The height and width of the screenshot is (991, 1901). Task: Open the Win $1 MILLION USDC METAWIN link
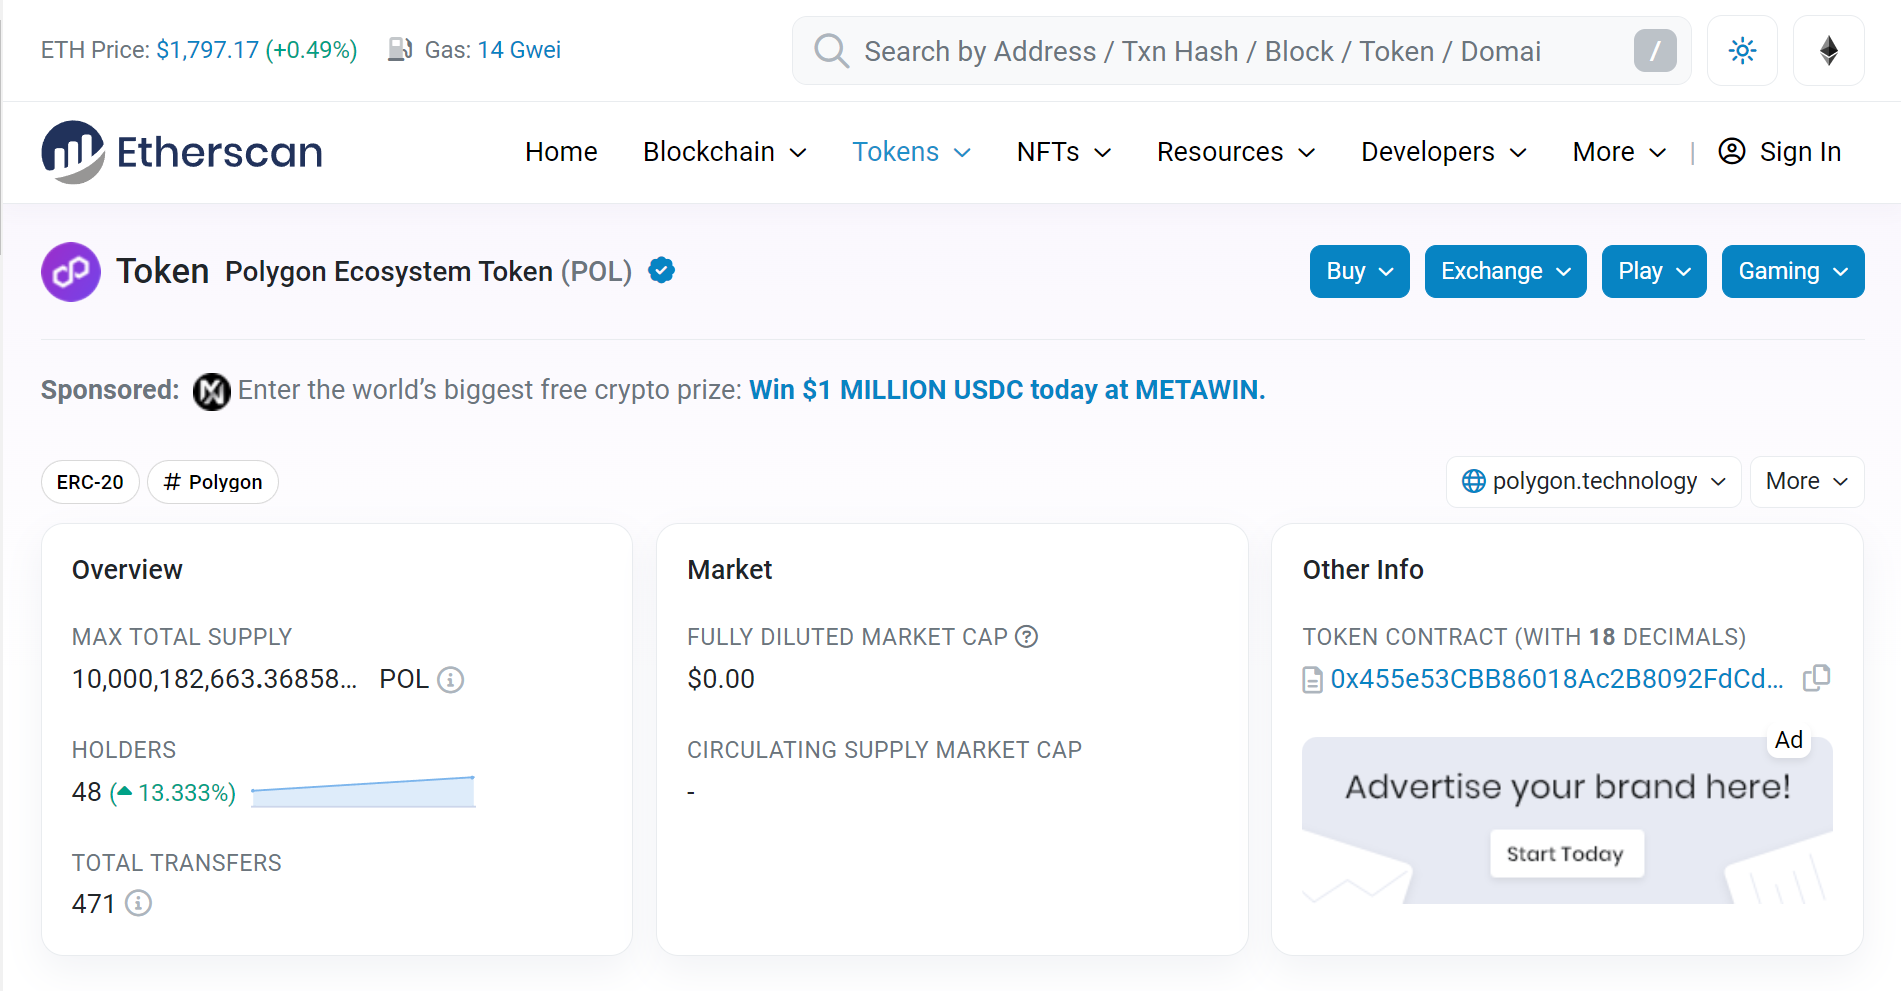1007,390
